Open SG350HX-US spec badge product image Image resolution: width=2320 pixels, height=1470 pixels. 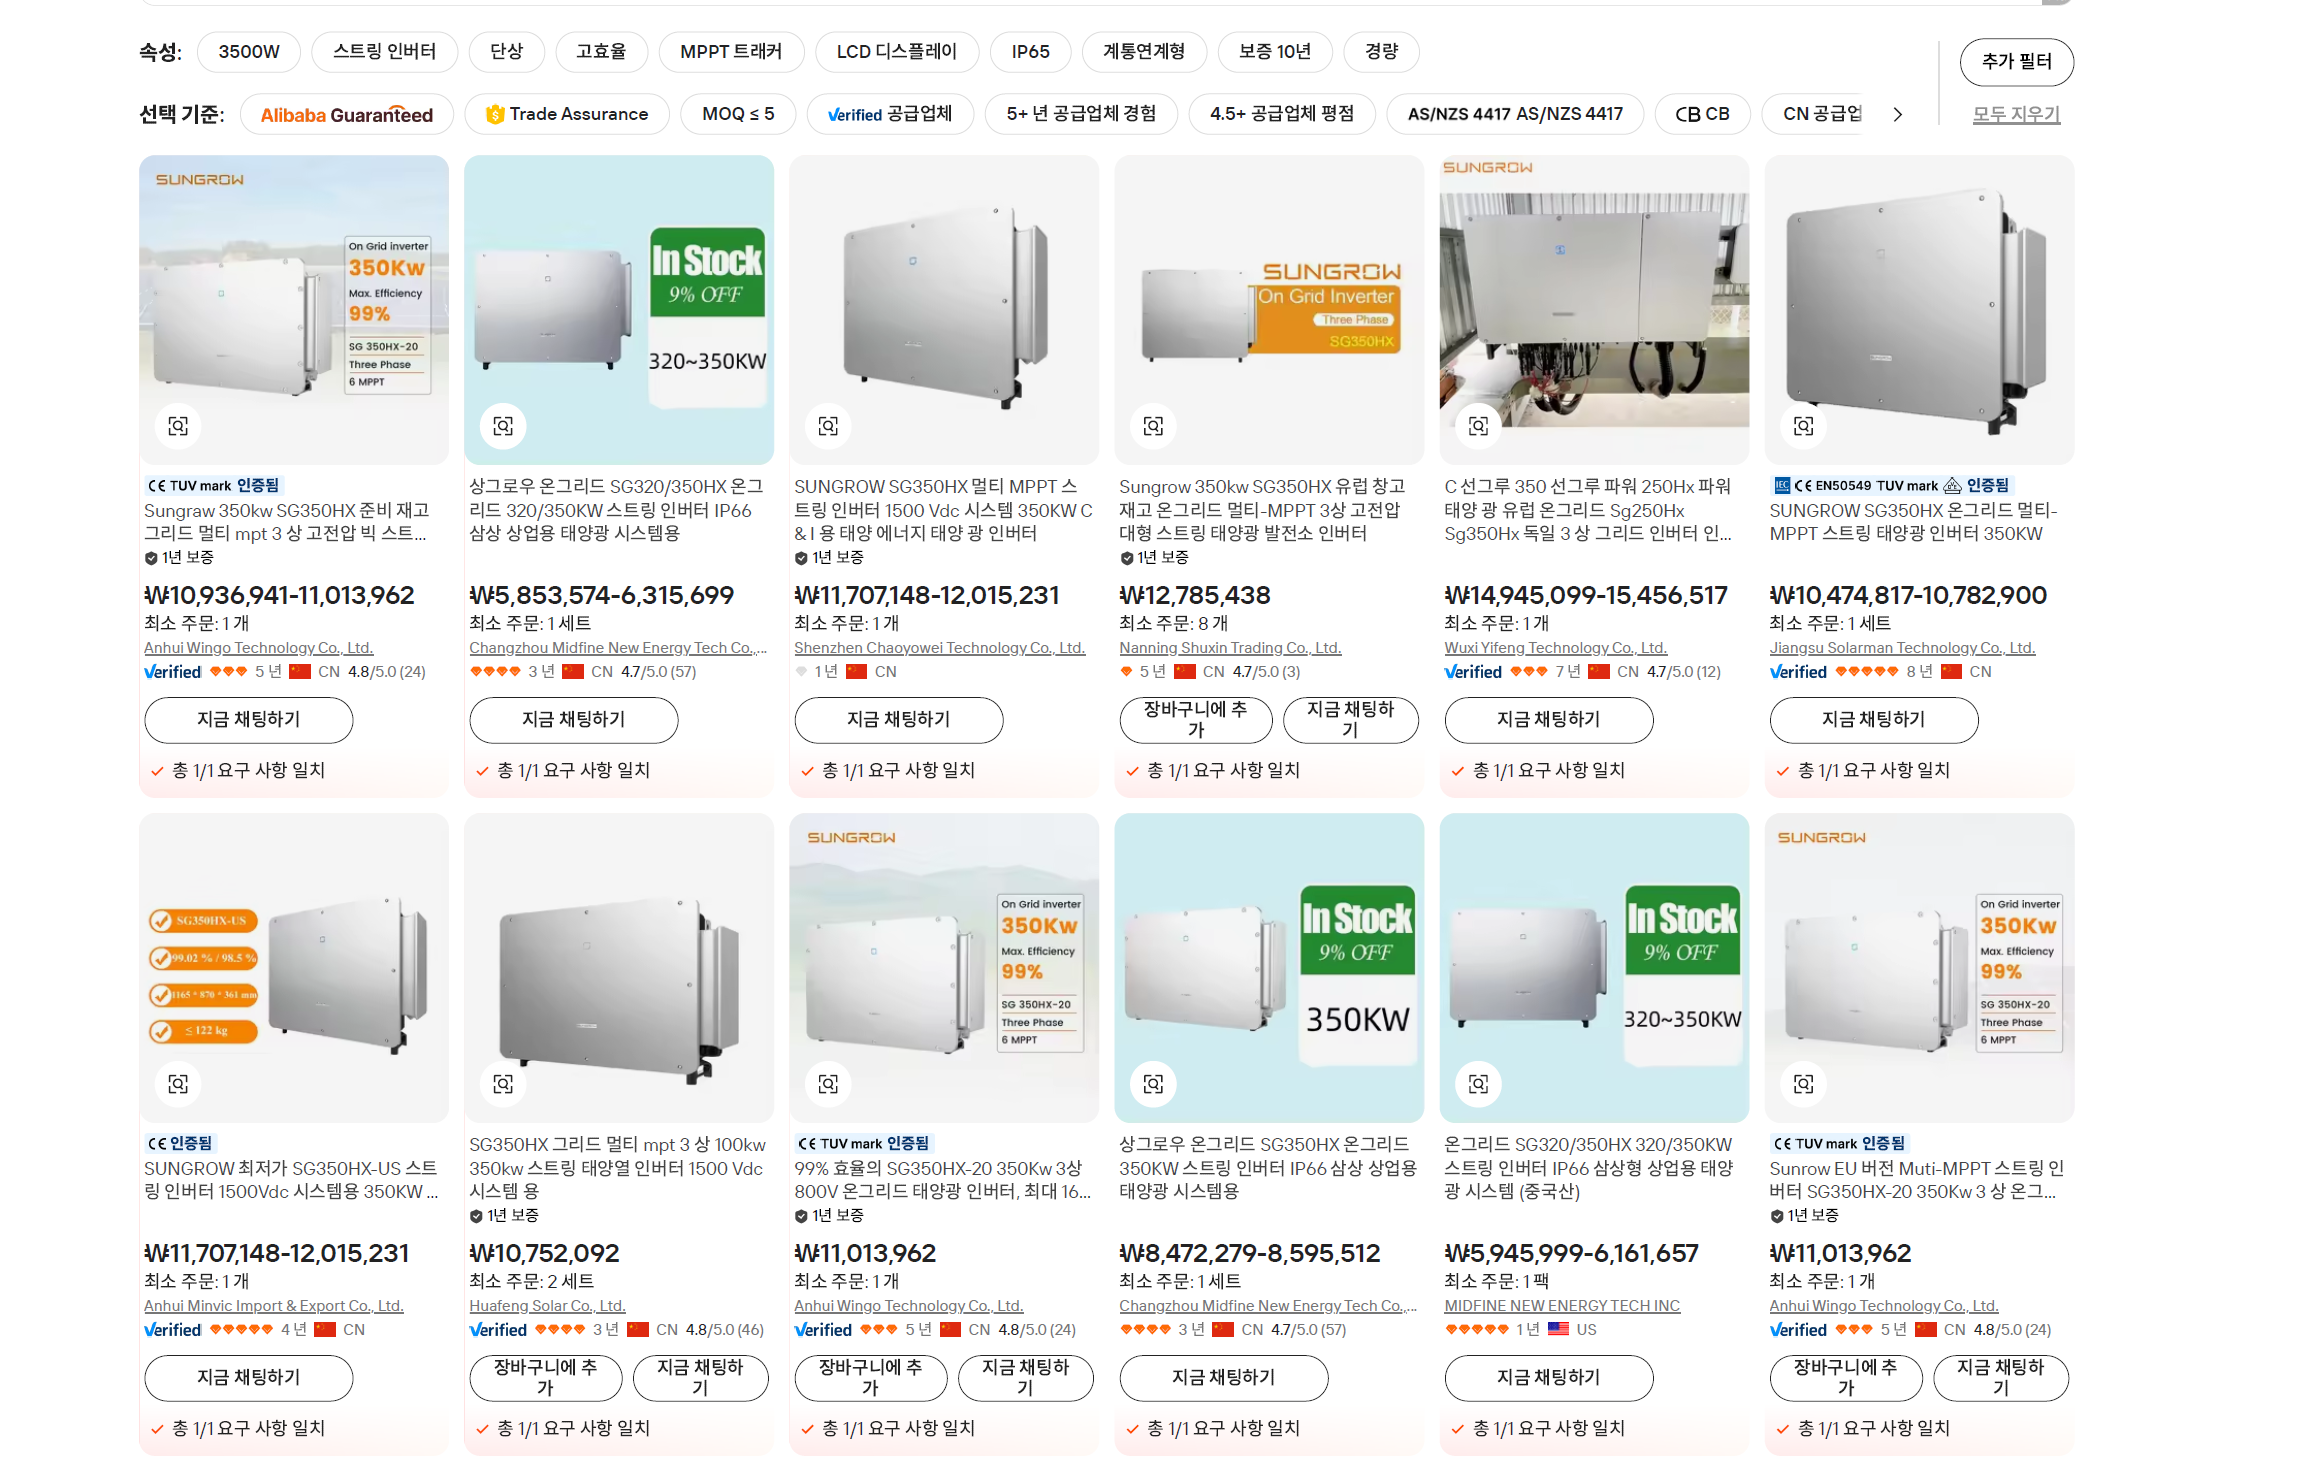click(294, 967)
